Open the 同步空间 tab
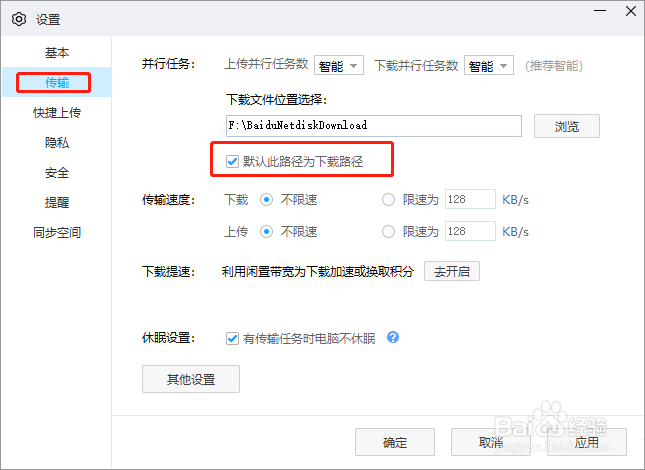 pyautogui.click(x=57, y=232)
